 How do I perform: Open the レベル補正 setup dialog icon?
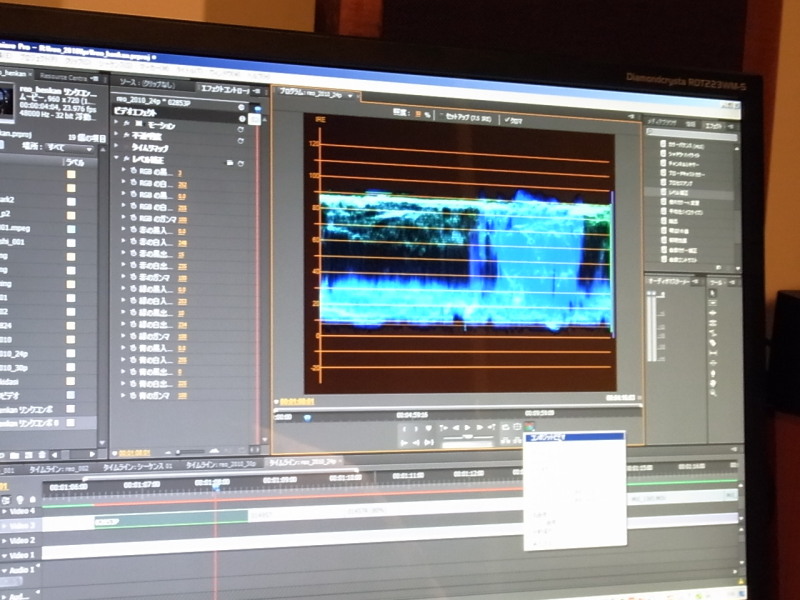point(230,163)
